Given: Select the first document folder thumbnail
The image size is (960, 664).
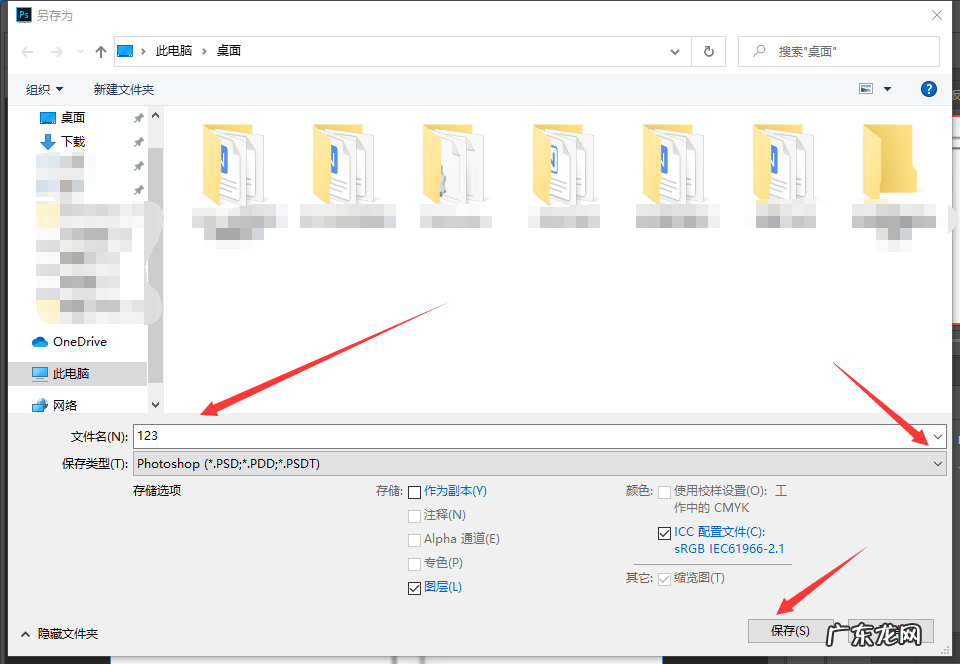Looking at the screenshot, I should 234,164.
